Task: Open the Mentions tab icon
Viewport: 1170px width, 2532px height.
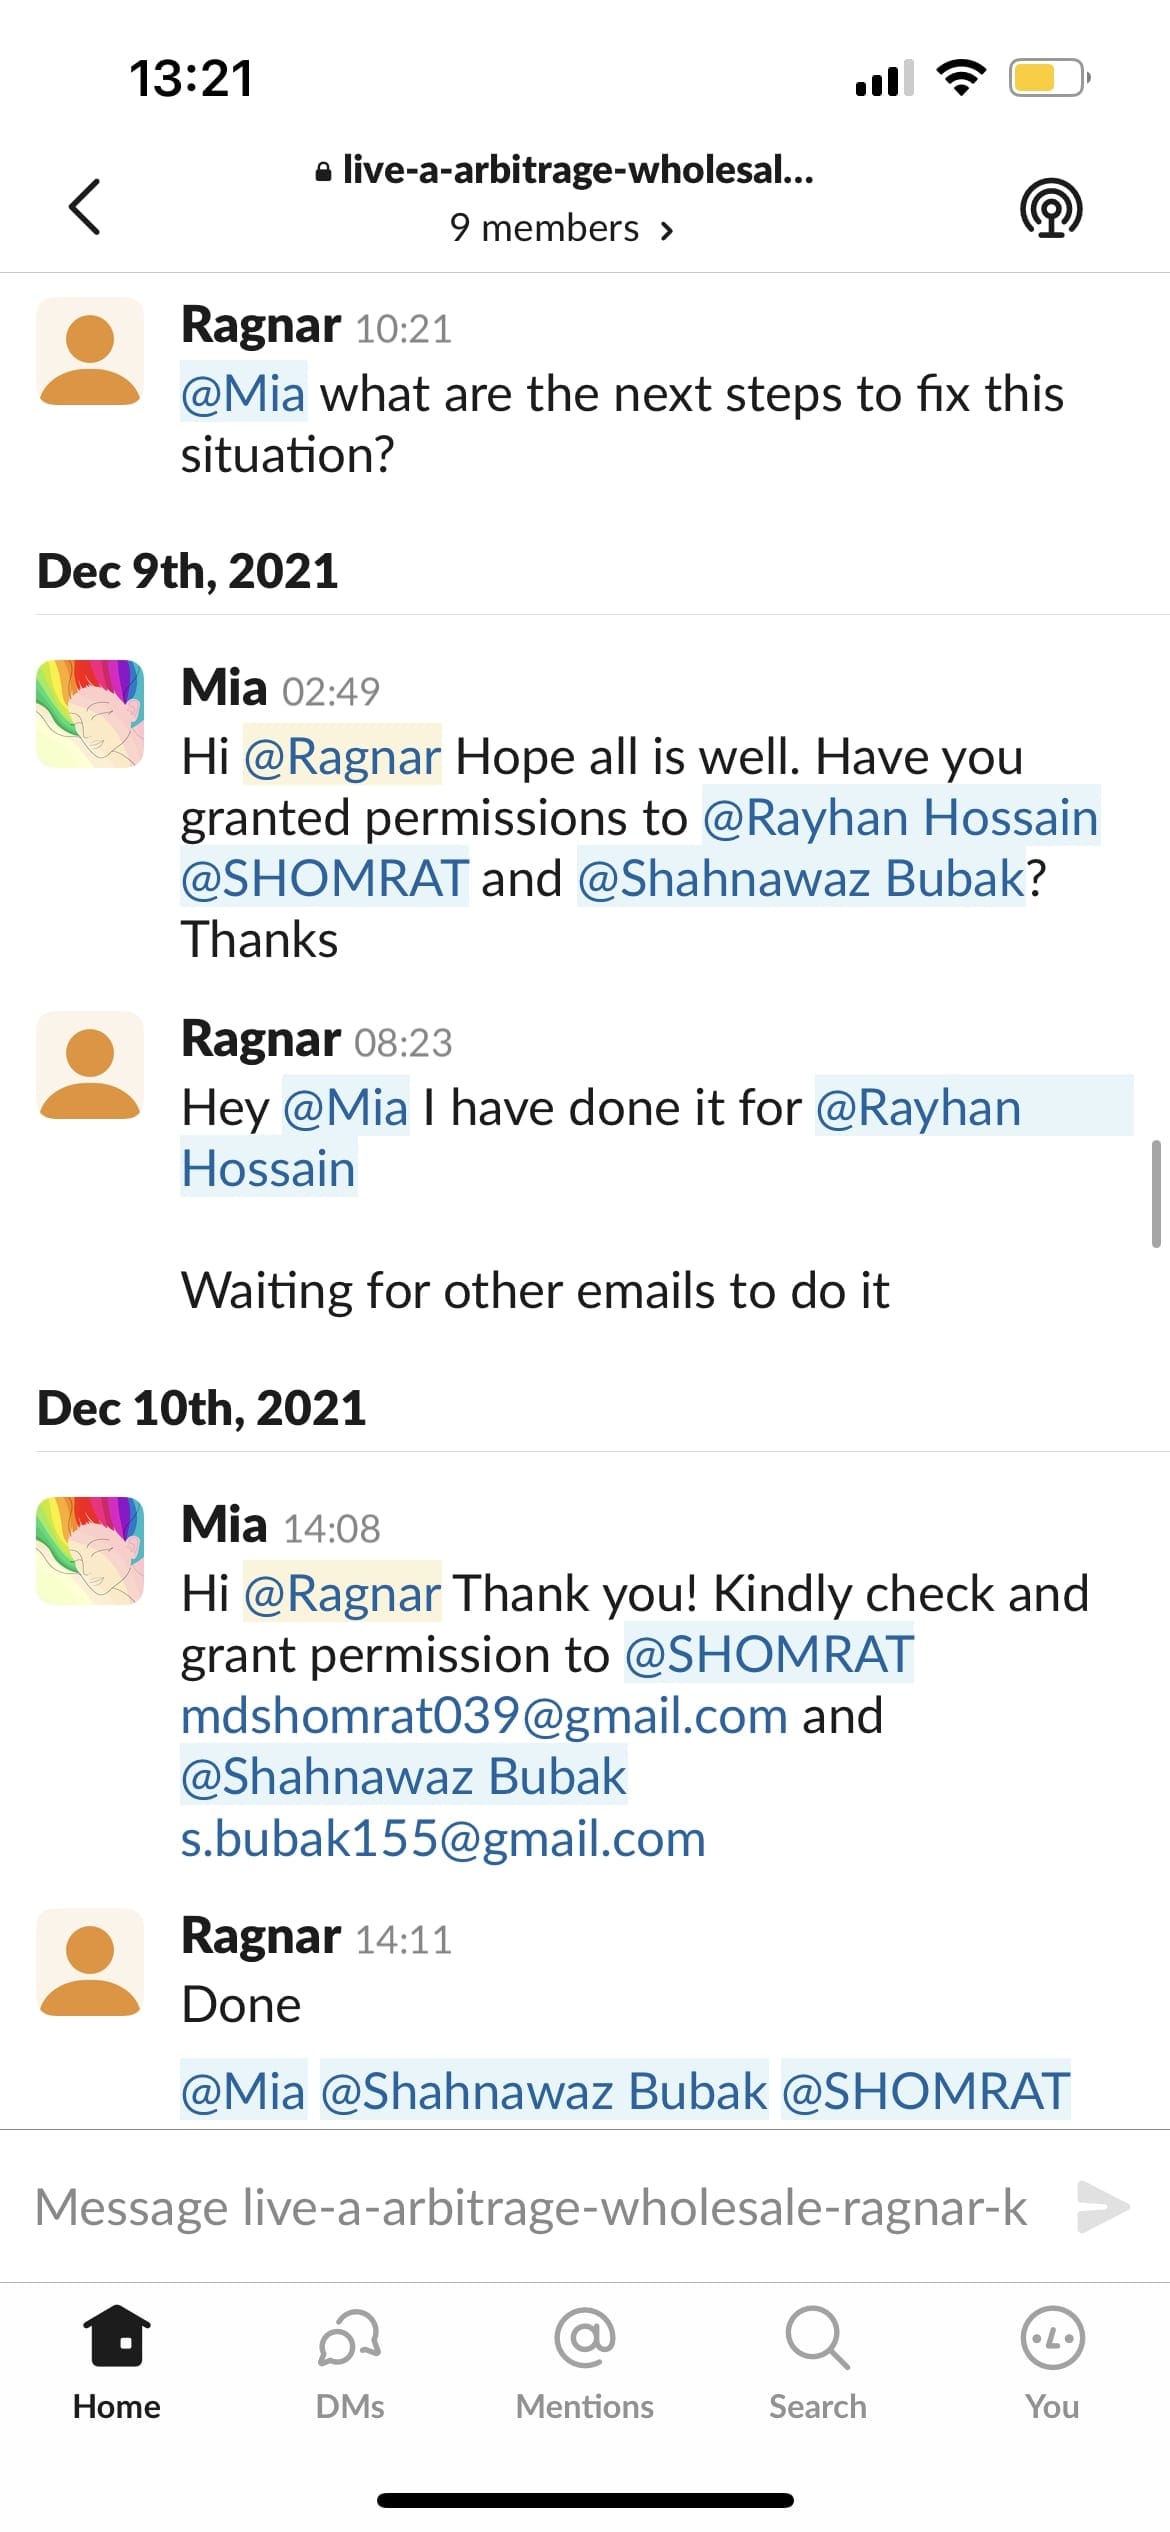Action: point(584,2337)
